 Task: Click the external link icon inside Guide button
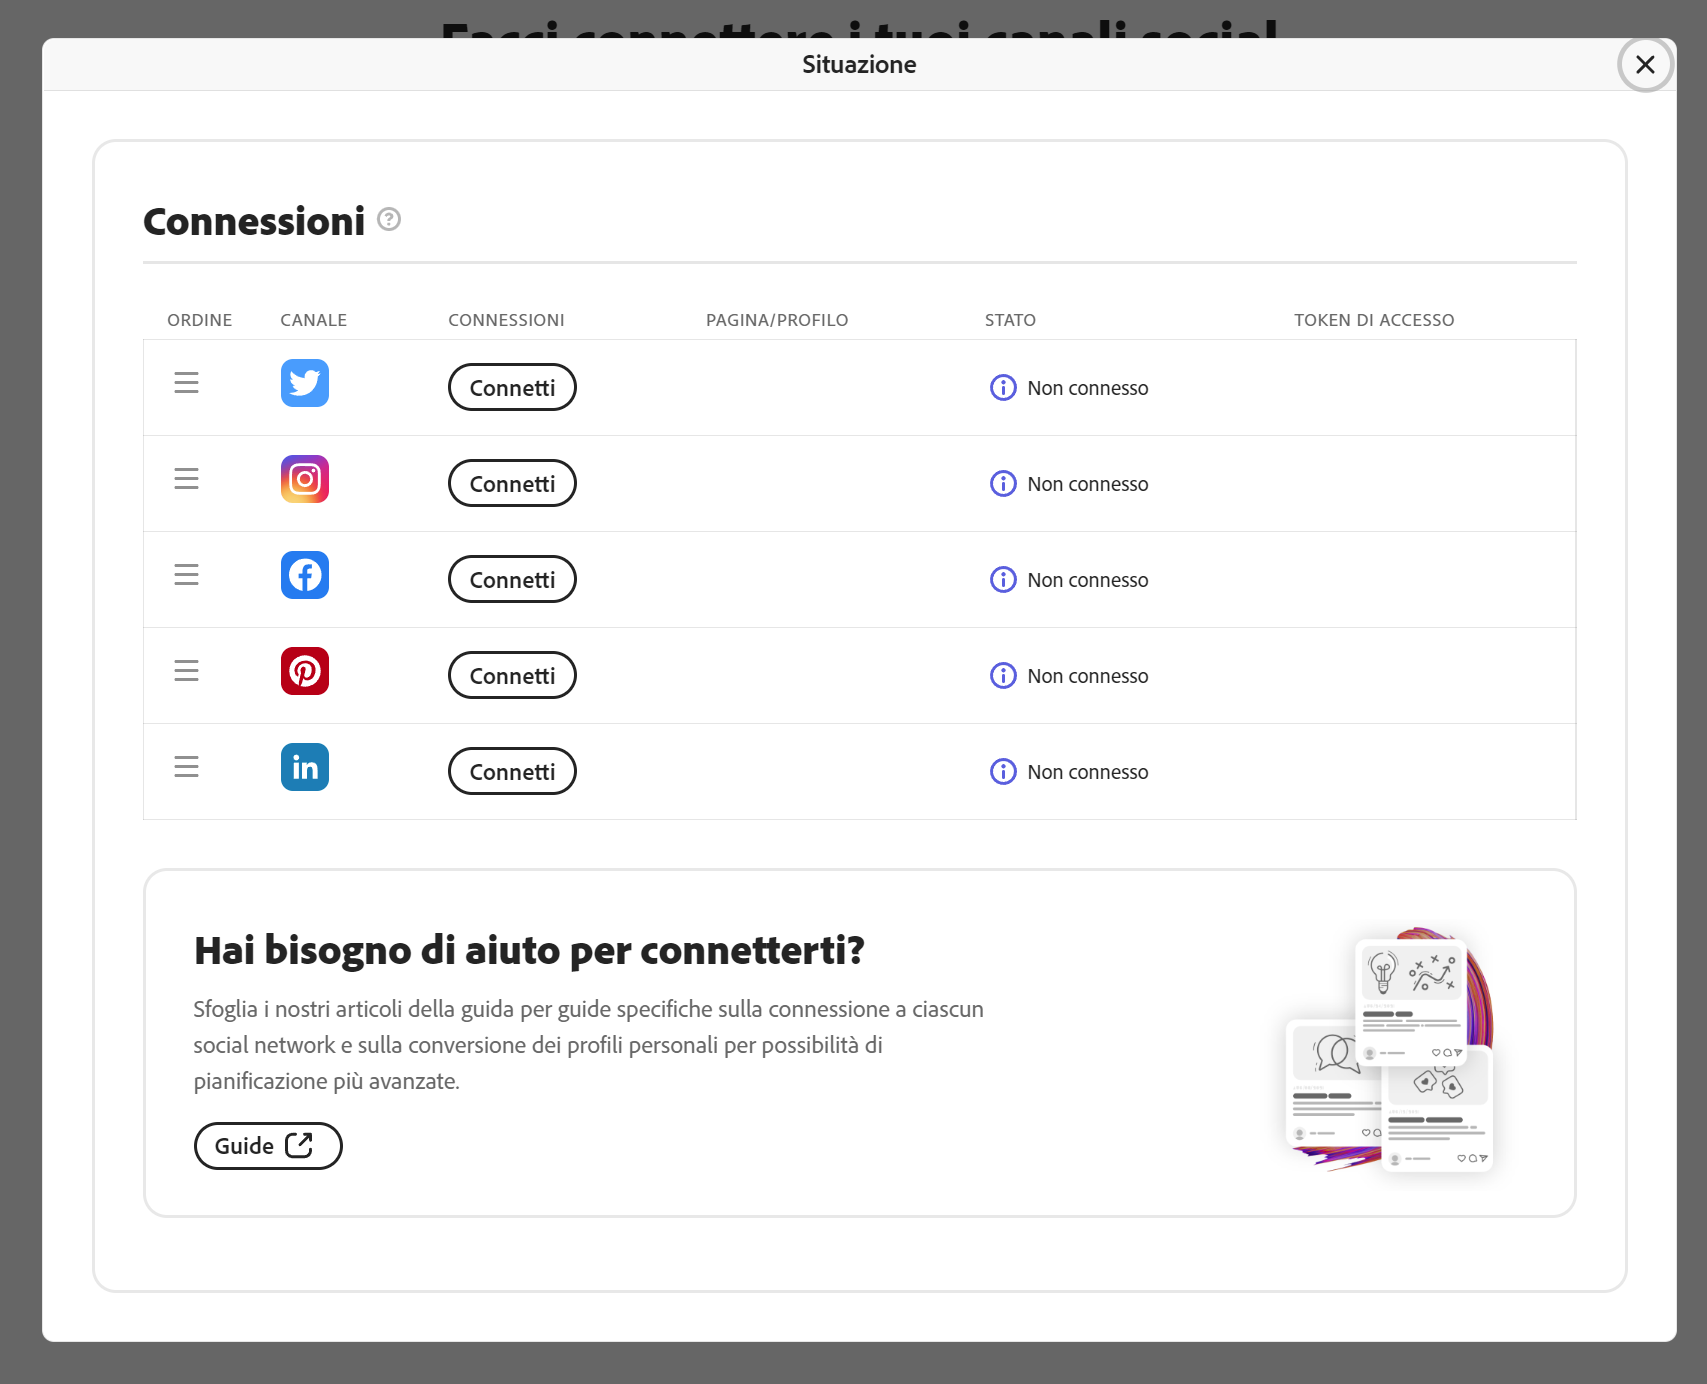click(x=299, y=1145)
